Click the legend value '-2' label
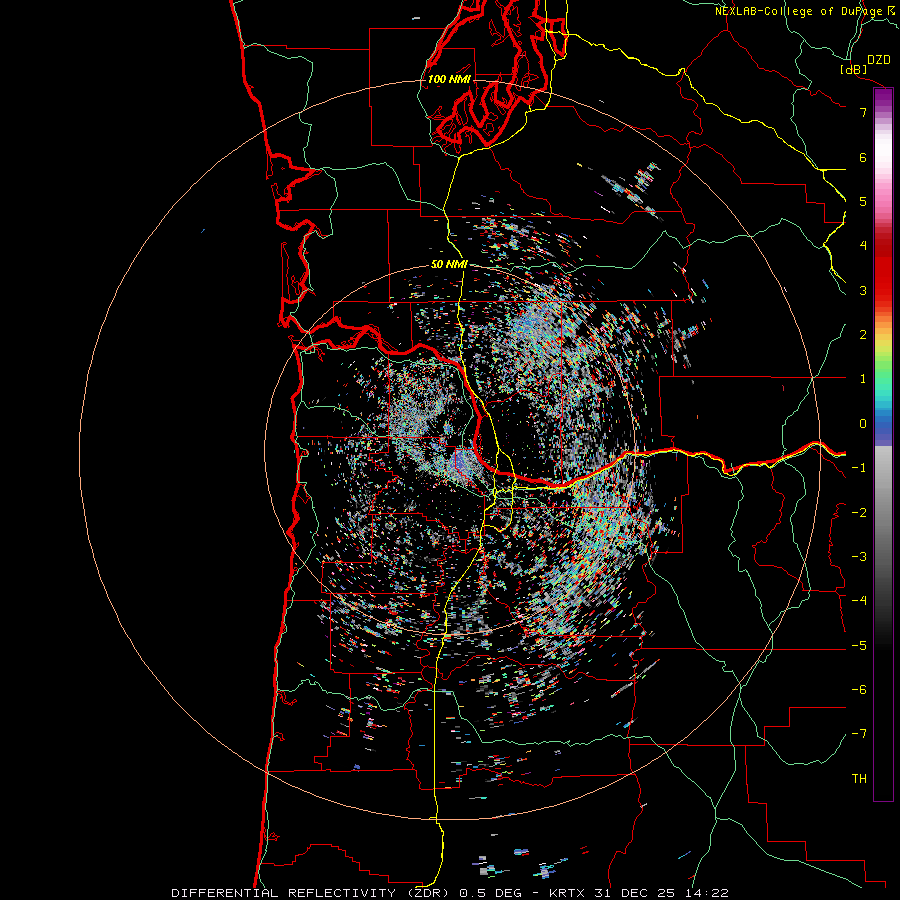This screenshot has height=900, width=900. click(x=859, y=512)
